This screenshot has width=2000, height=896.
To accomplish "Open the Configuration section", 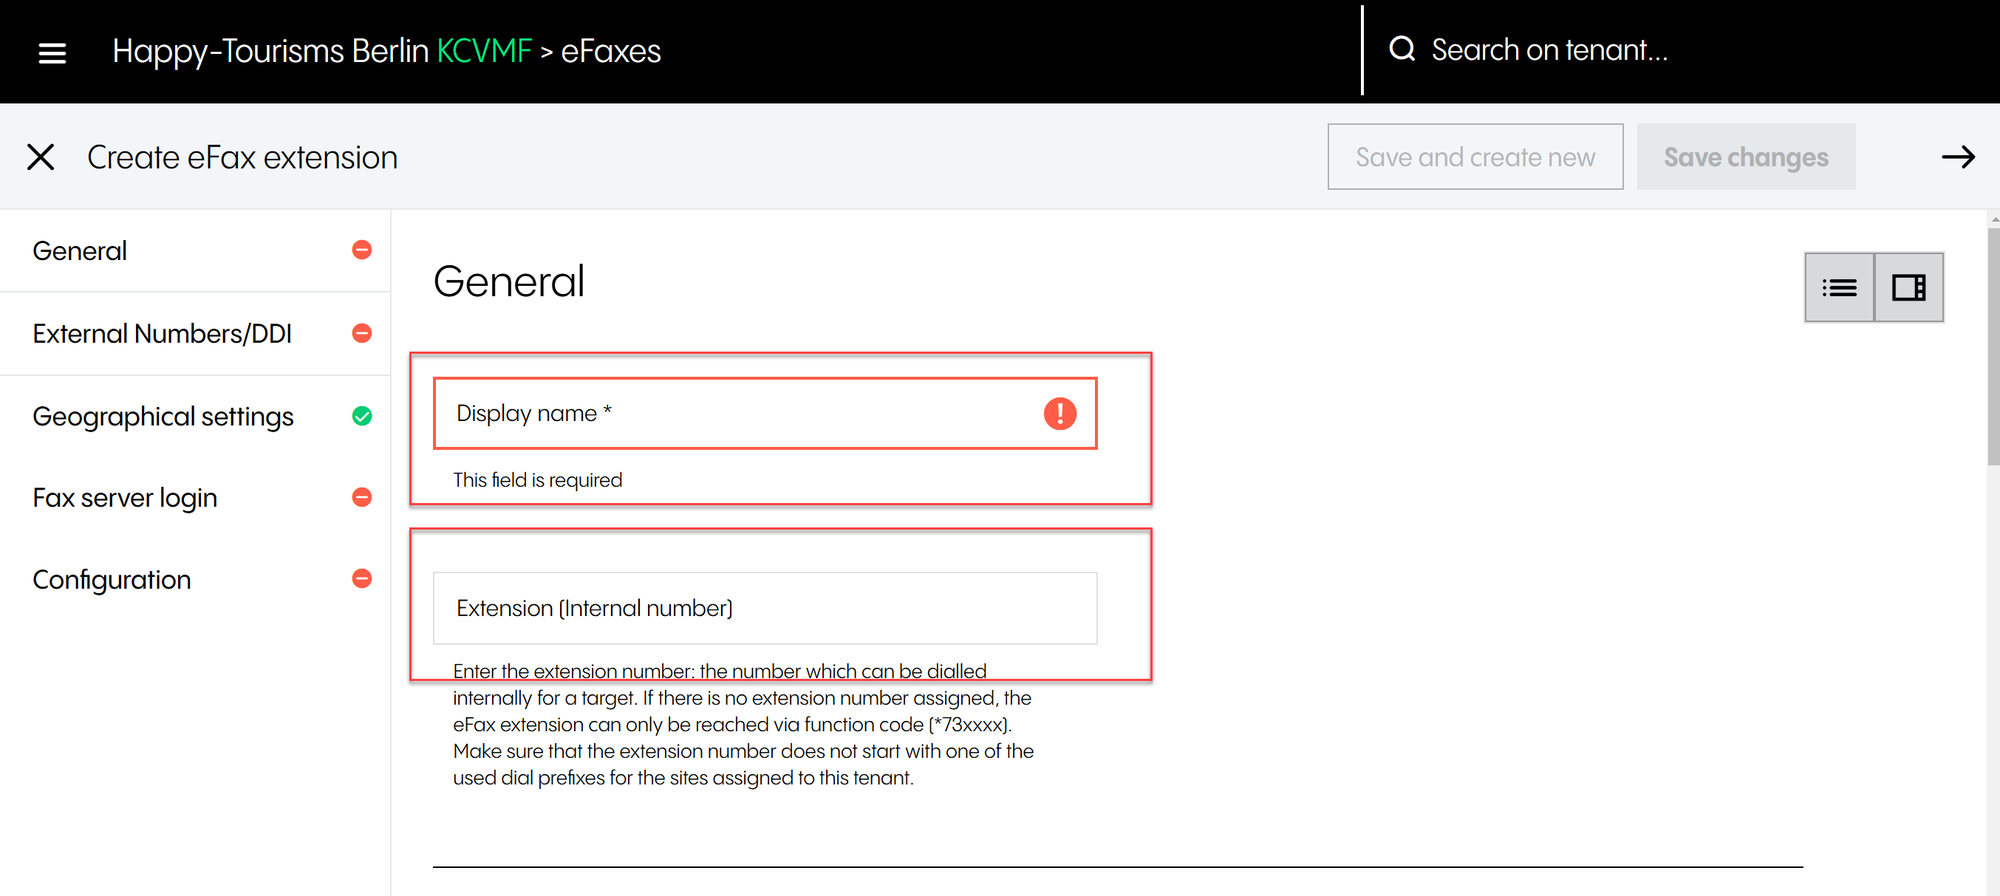I will point(112,580).
